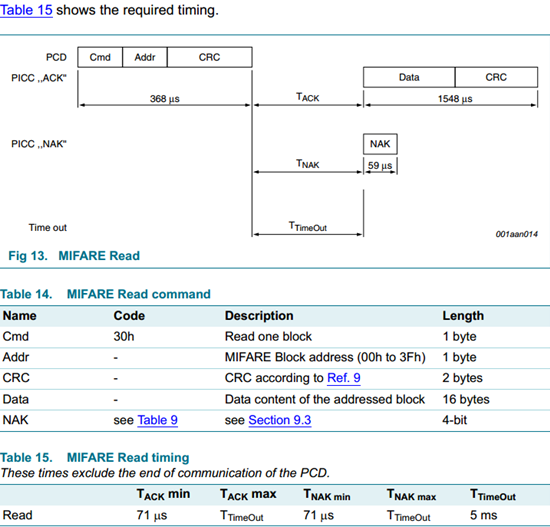Click the Cmd box in PCD frame
The height and width of the screenshot is (527, 550).
click(x=100, y=57)
